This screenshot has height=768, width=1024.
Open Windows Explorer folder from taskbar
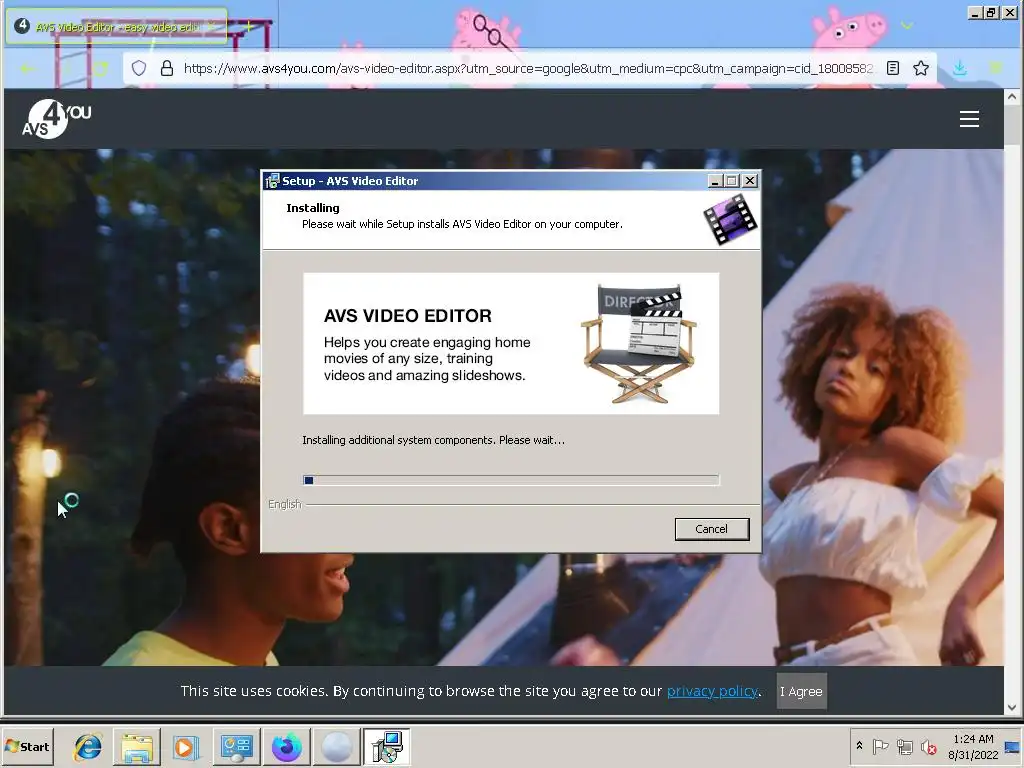pyautogui.click(x=136, y=746)
